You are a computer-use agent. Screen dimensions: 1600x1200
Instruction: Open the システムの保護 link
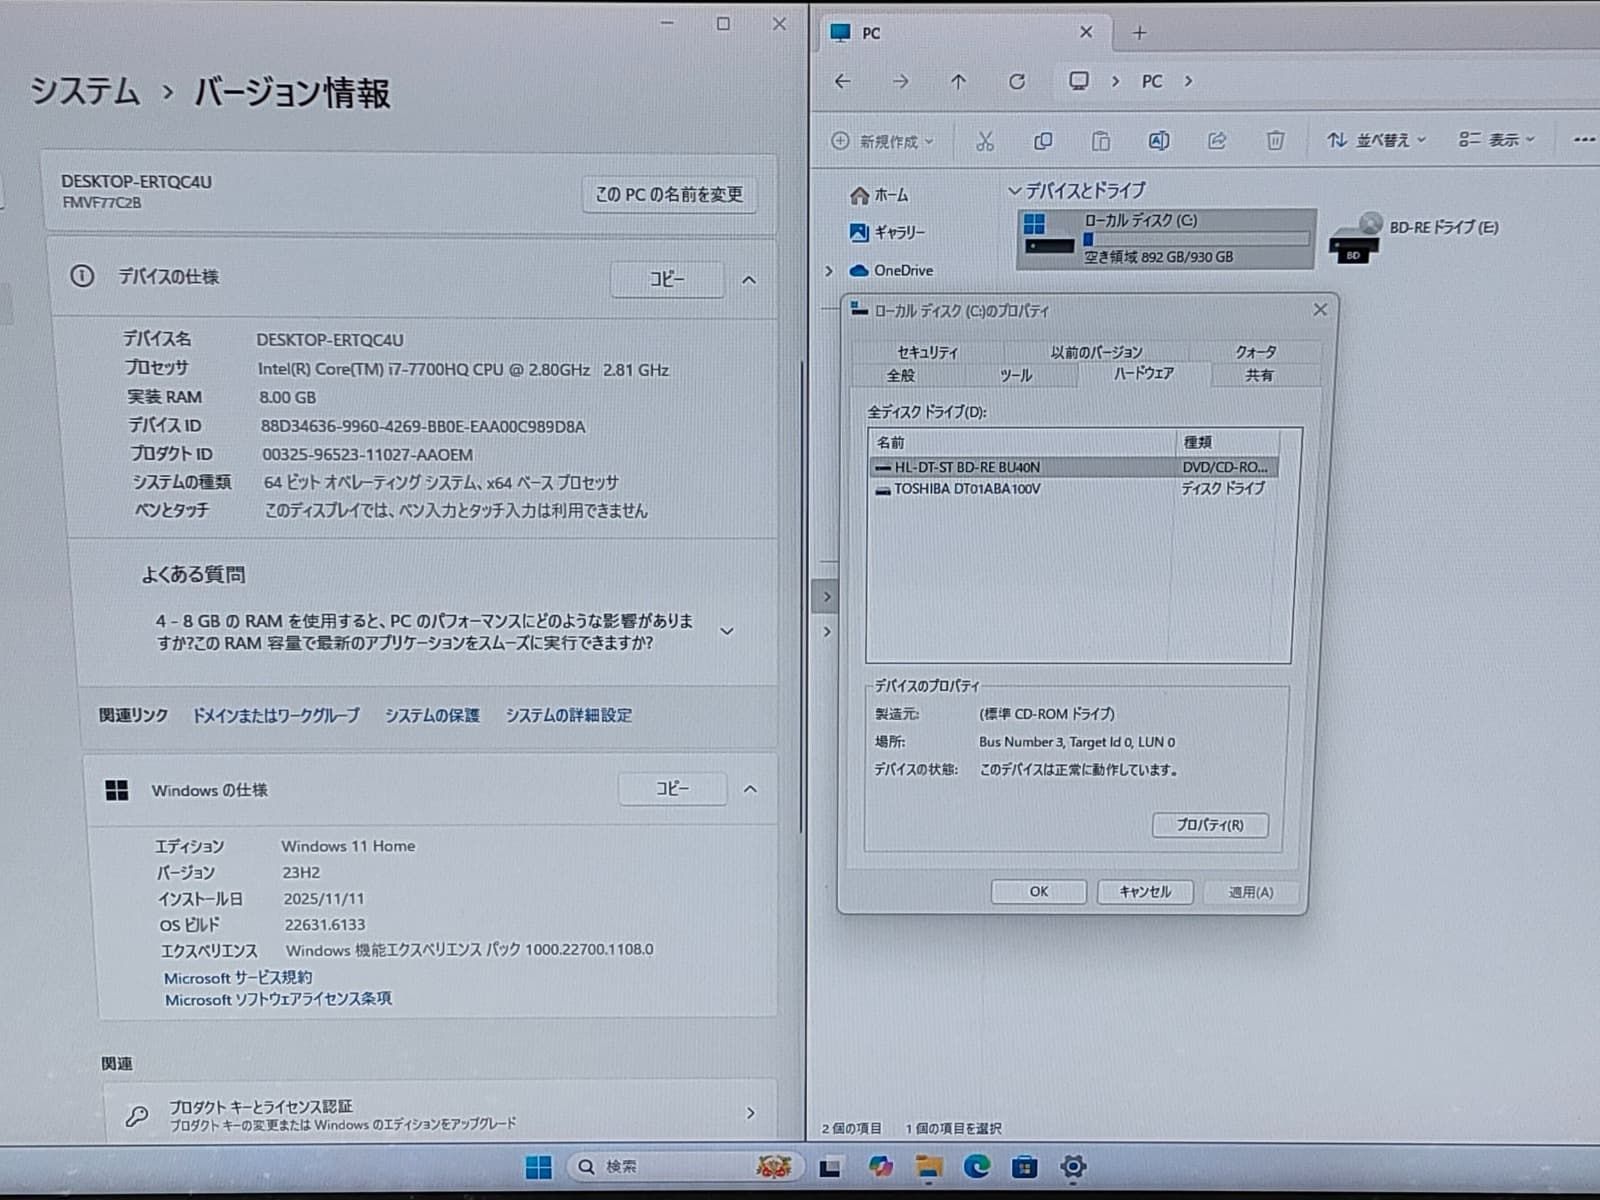pyautogui.click(x=432, y=715)
